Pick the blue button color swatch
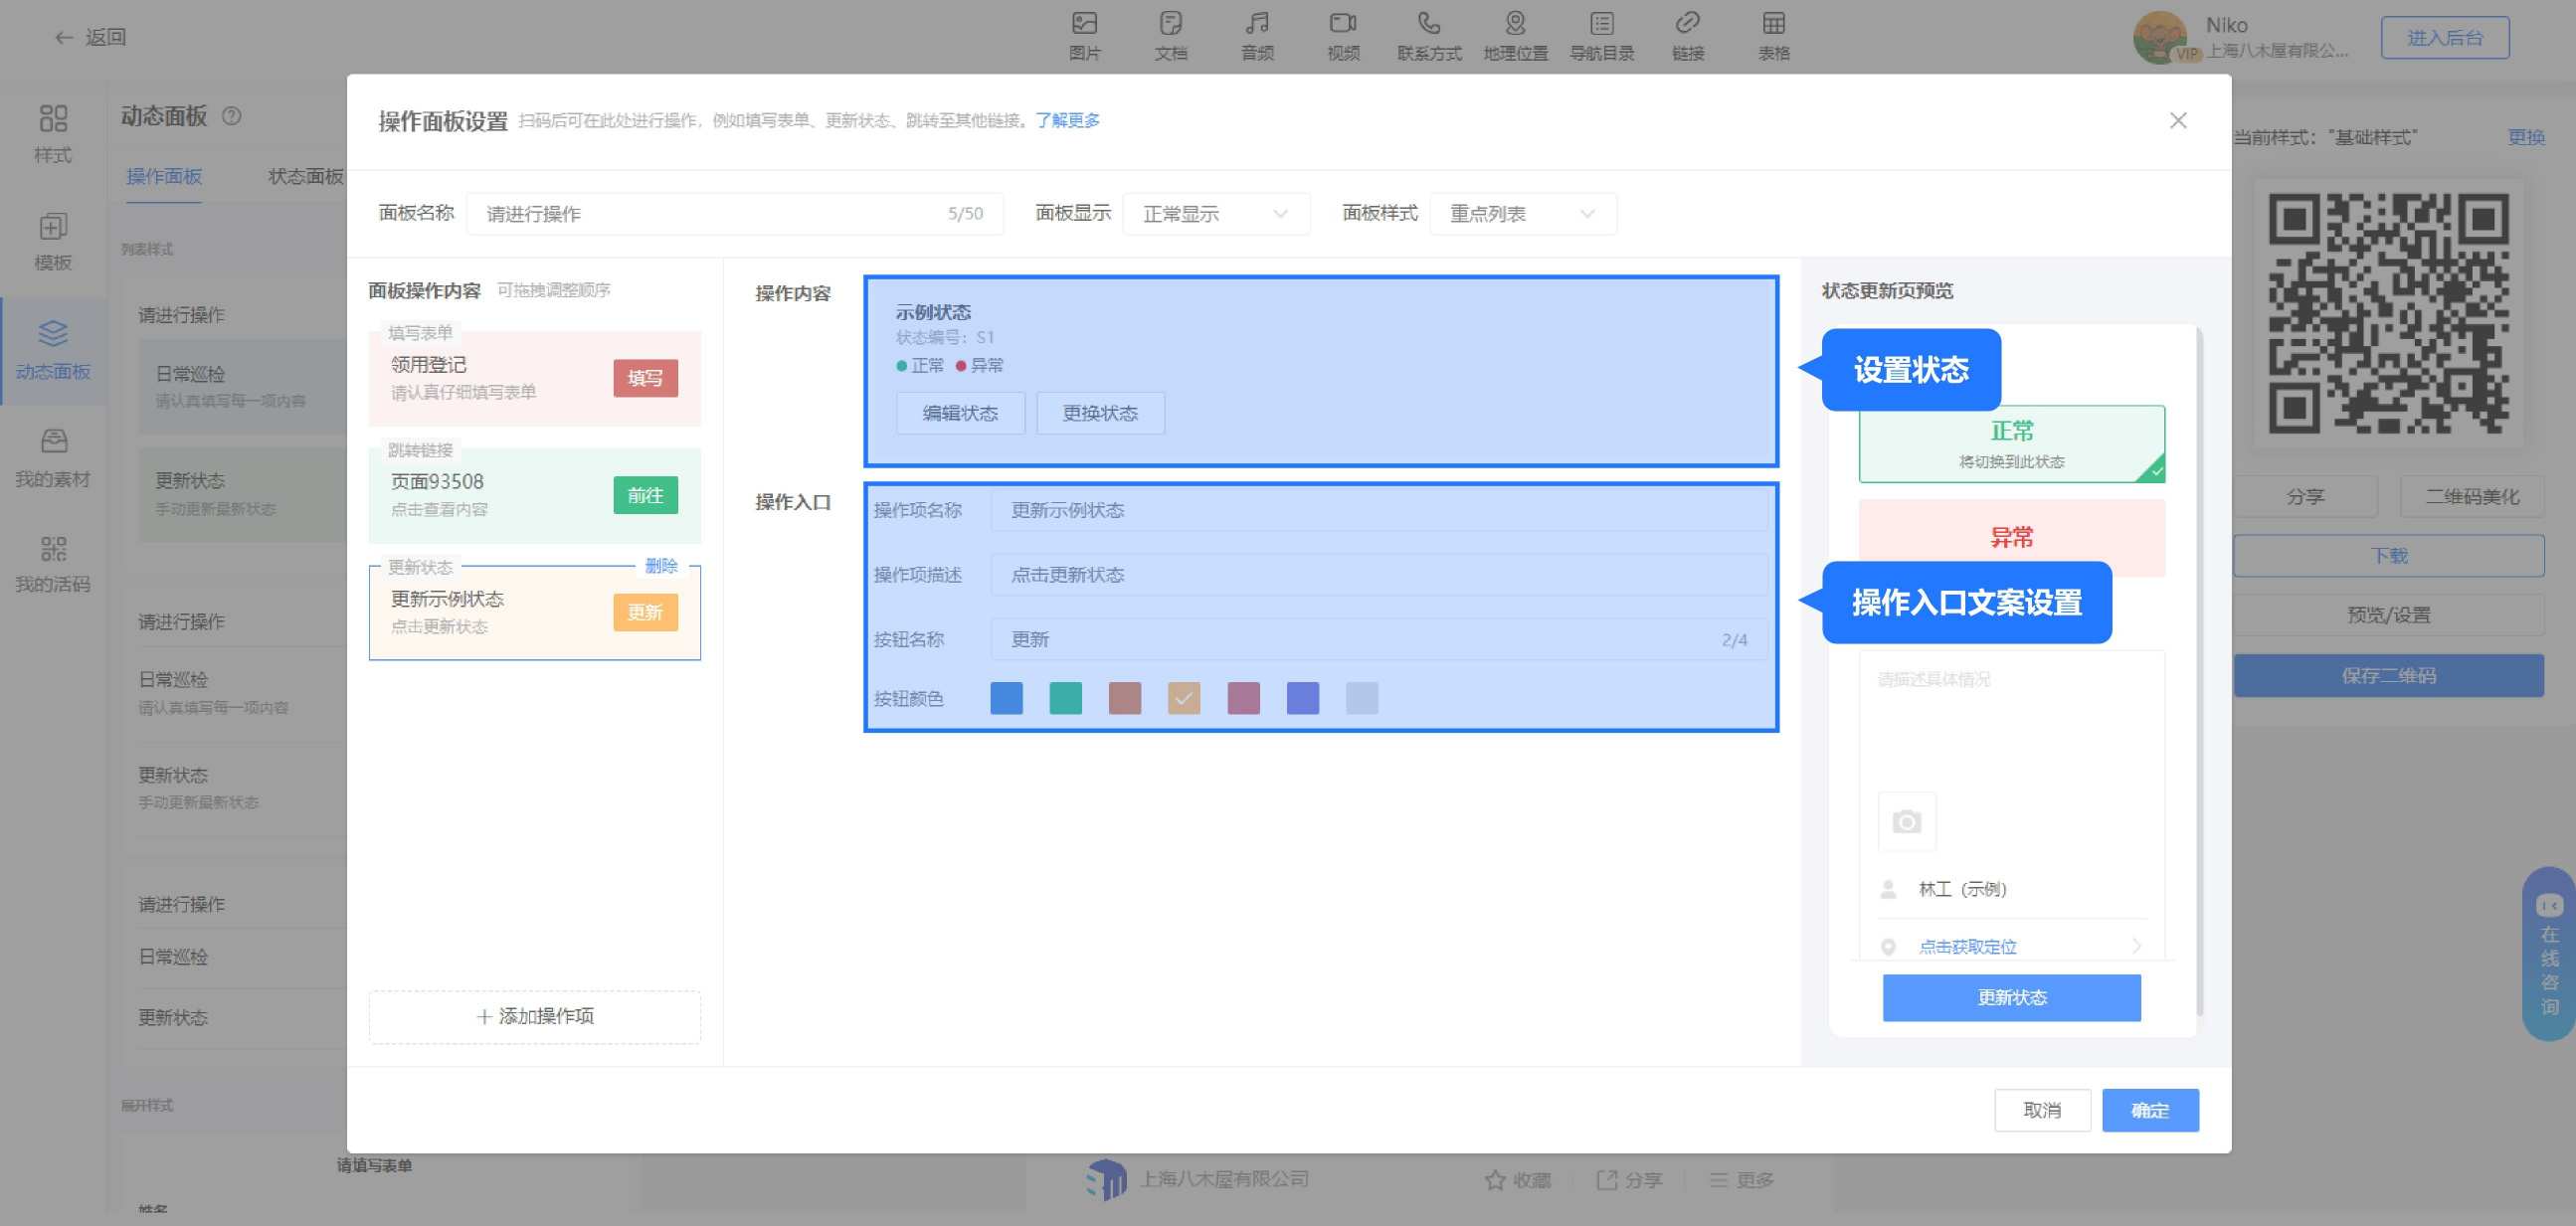Image resolution: width=2576 pixels, height=1226 pixels. (x=1006, y=698)
